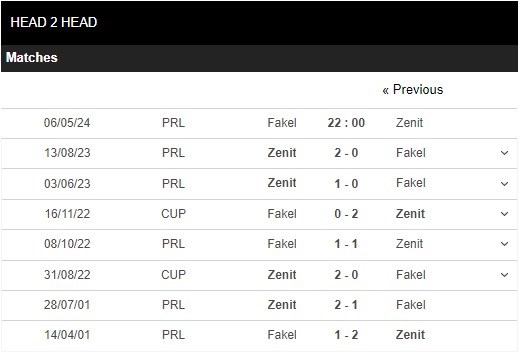The height and width of the screenshot is (362, 519).
Task: Click the PRL label in 06/05/24 row
Action: (x=173, y=123)
